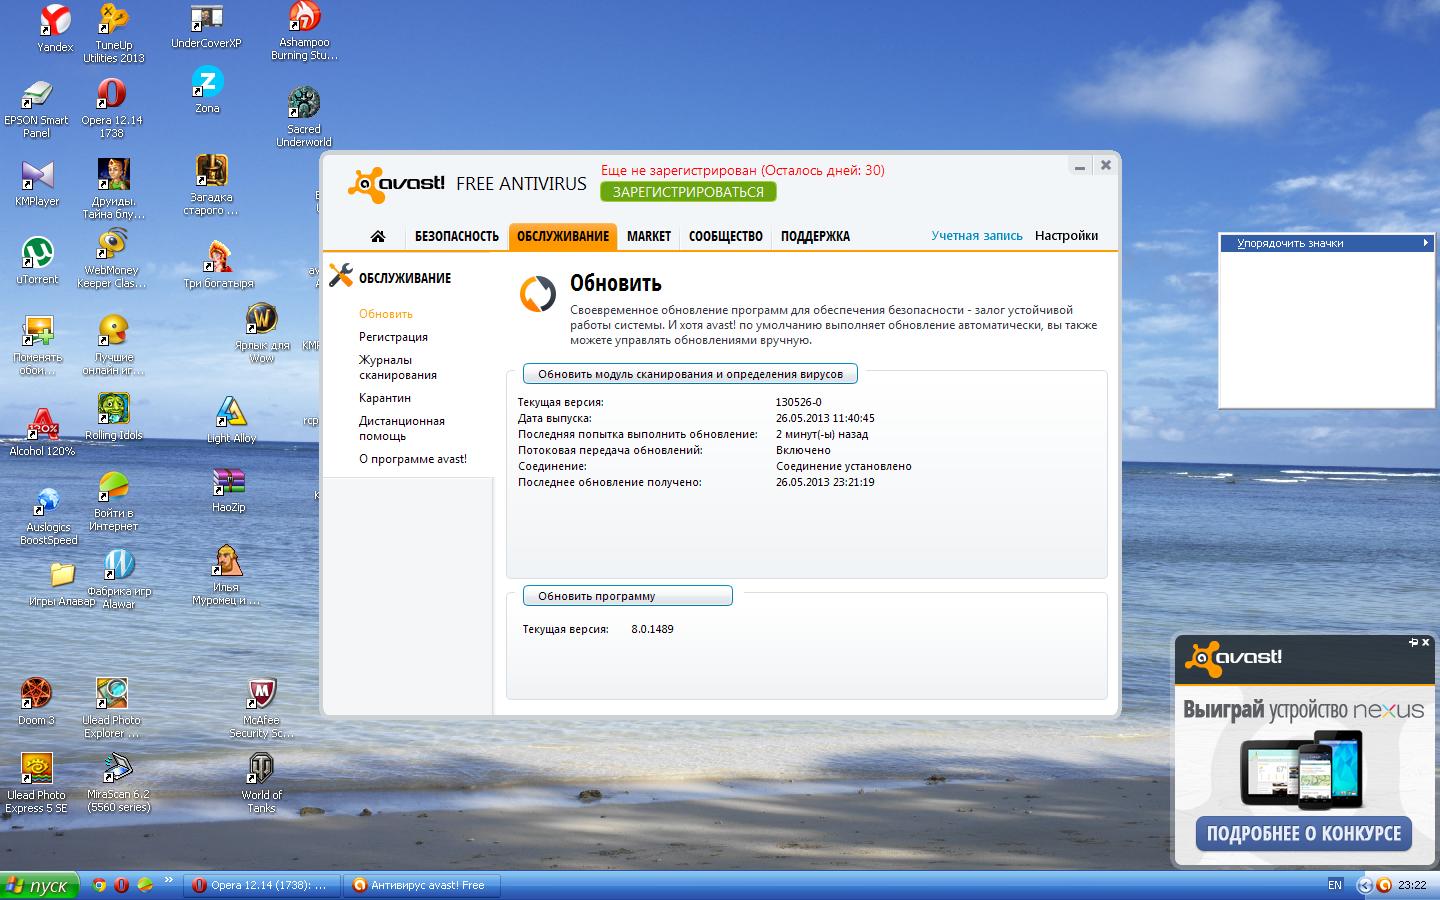Open О программе avast! in the sidebar
Screen dimensions: 1440x900
tap(413, 459)
